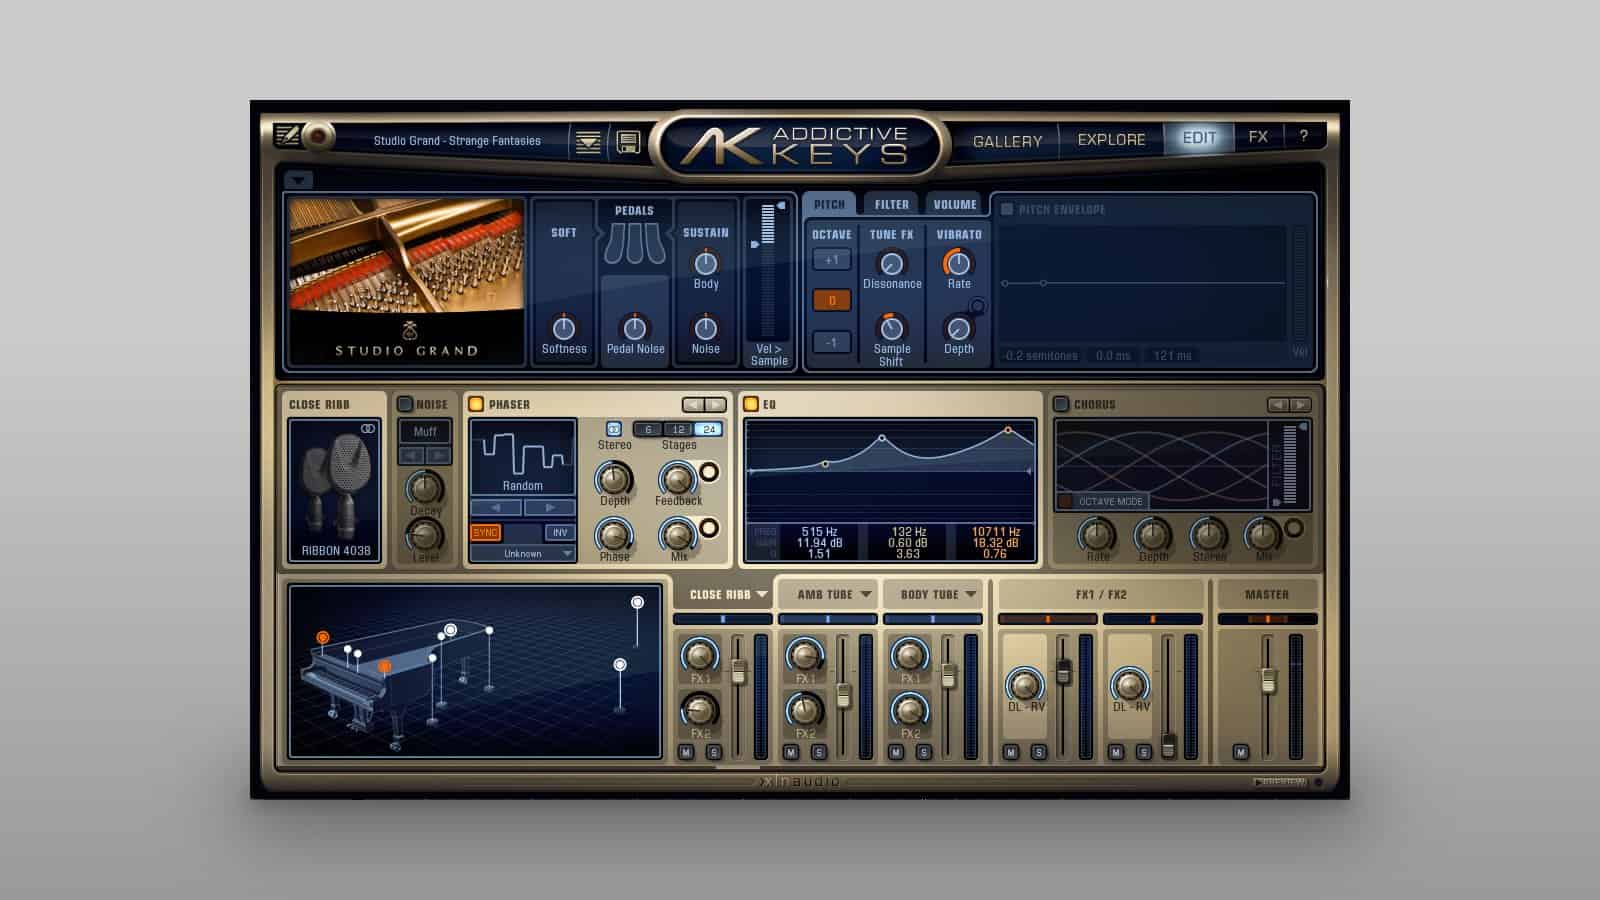
Task: Open the phaser sync rate 'Unknown' dropdown
Action: click(523, 553)
